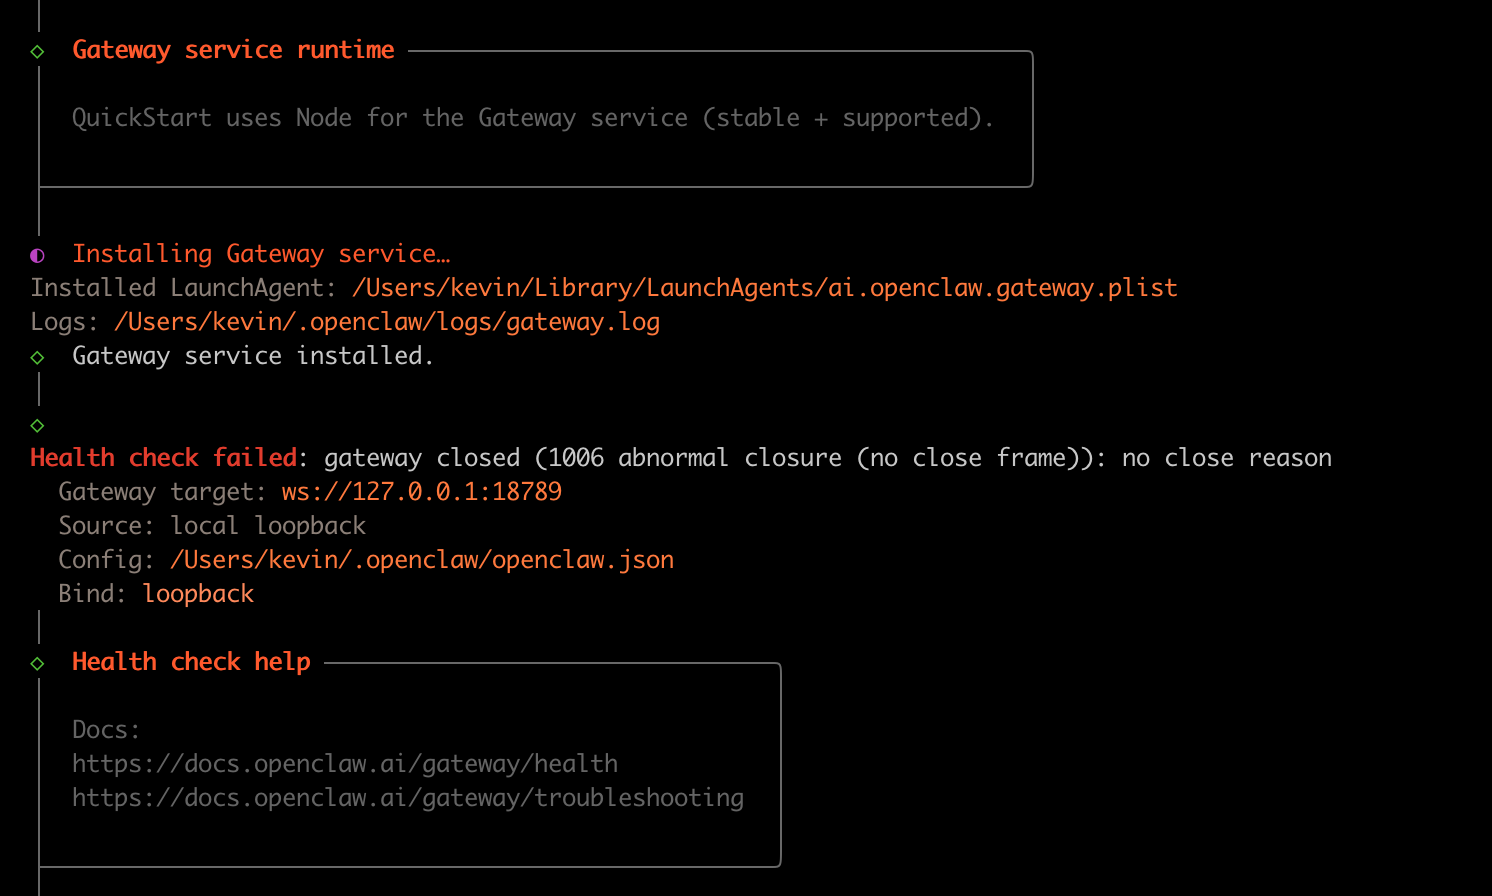Click the orange "loopback" bind value
Viewport: 1492px width, 896px height.
(x=198, y=594)
